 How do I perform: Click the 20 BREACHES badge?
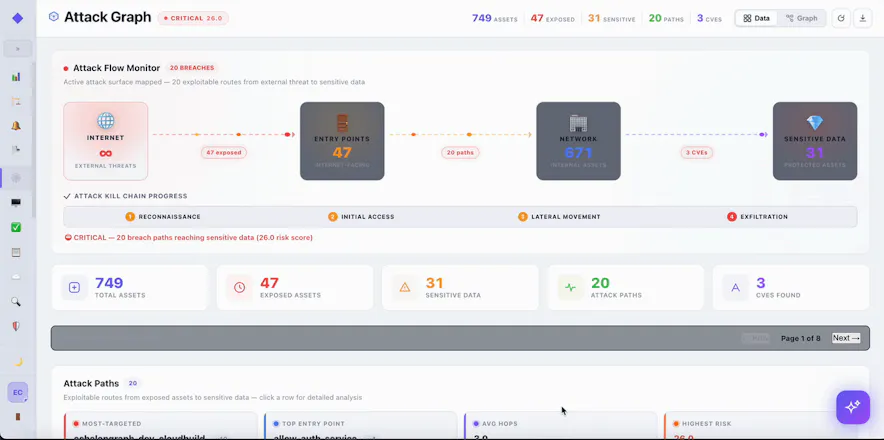coord(192,68)
